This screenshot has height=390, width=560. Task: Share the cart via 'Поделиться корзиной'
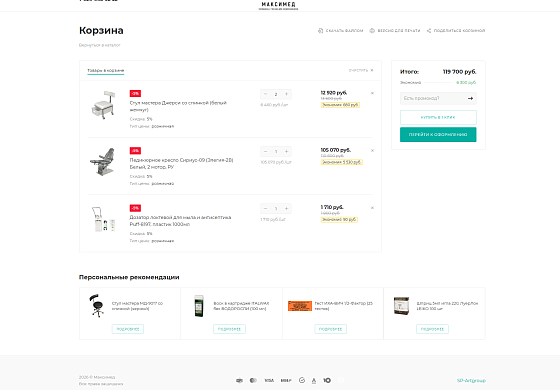(456, 31)
